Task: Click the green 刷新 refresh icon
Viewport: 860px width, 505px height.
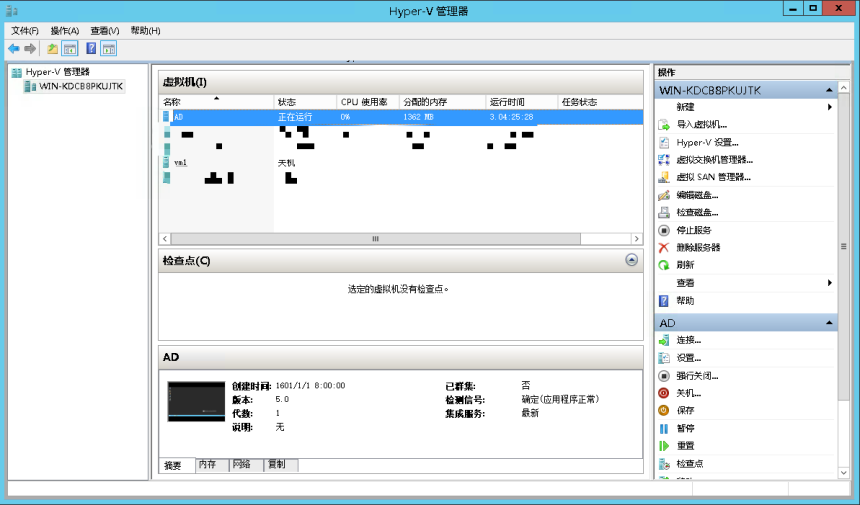Action: tap(664, 265)
